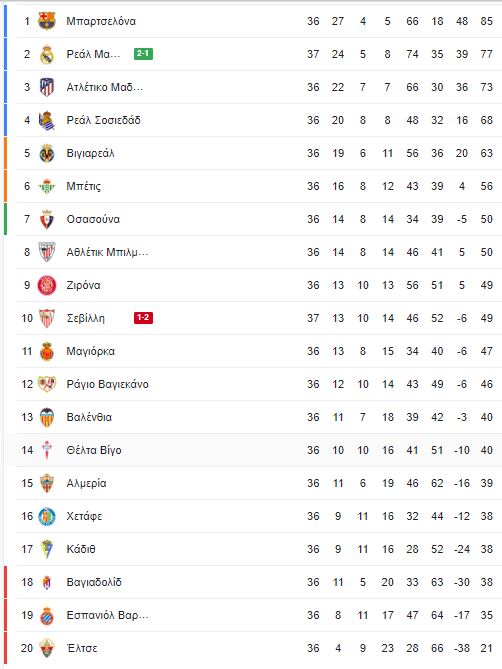Click the Atlético Madrid crest icon
The height and width of the screenshot is (669, 502).
(x=47, y=87)
